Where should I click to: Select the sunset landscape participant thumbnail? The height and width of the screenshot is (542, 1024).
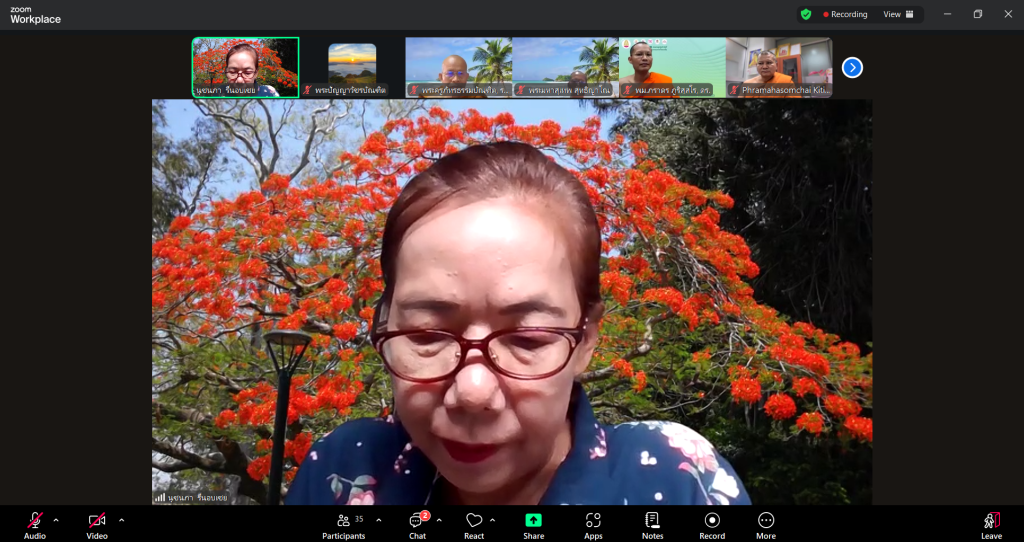pos(352,65)
